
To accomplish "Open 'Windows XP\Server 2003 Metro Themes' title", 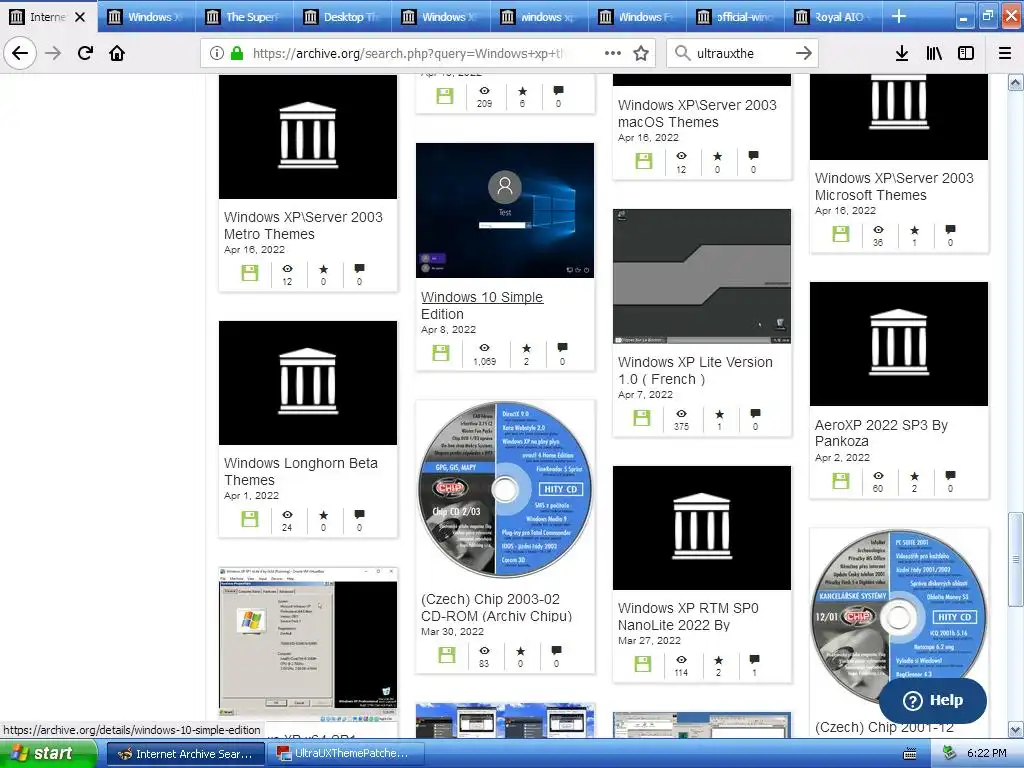I will (303, 225).
